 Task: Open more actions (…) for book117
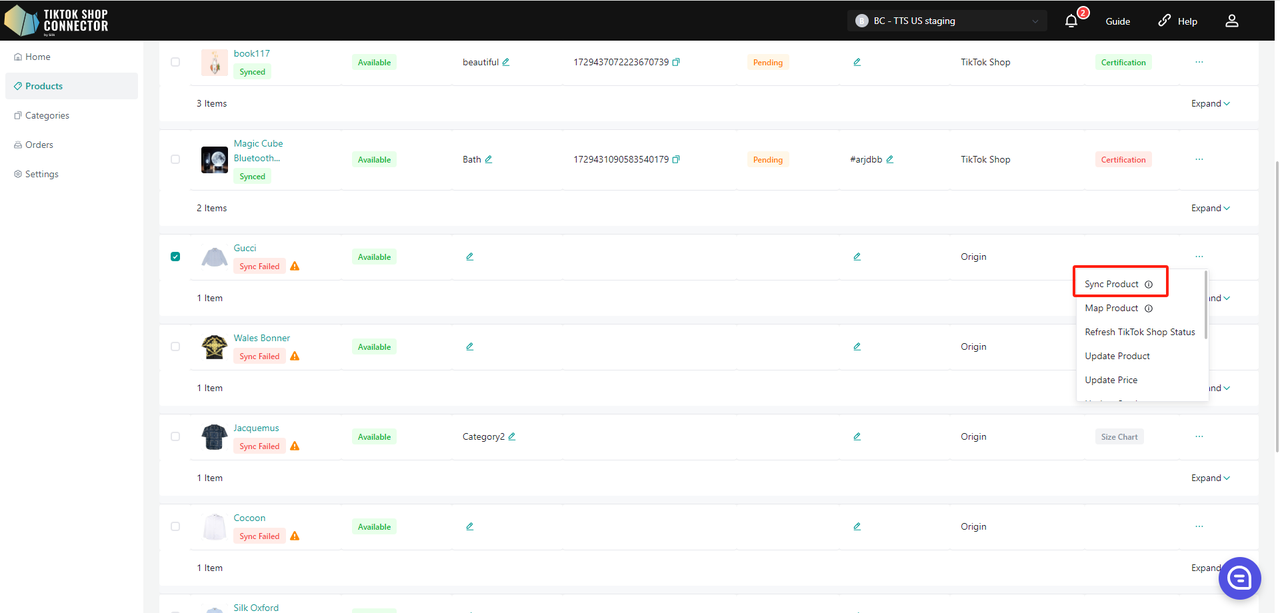1199,62
